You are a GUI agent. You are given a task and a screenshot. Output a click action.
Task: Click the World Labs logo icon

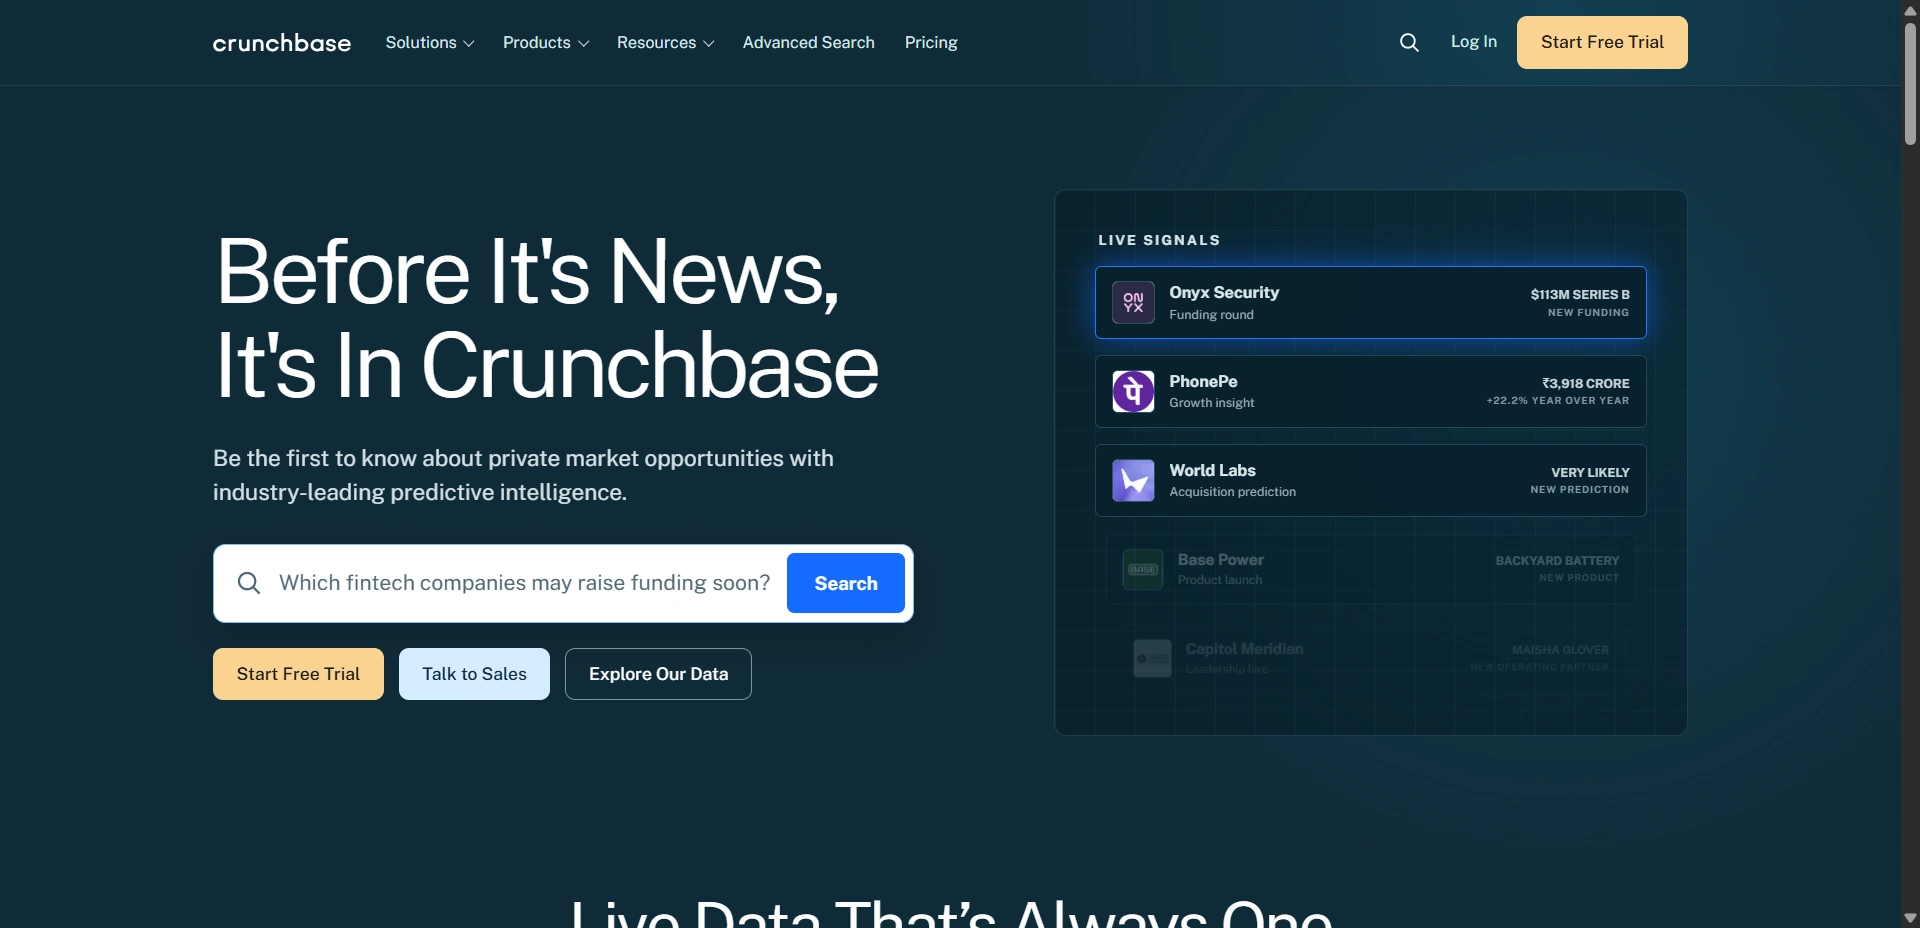(x=1133, y=480)
